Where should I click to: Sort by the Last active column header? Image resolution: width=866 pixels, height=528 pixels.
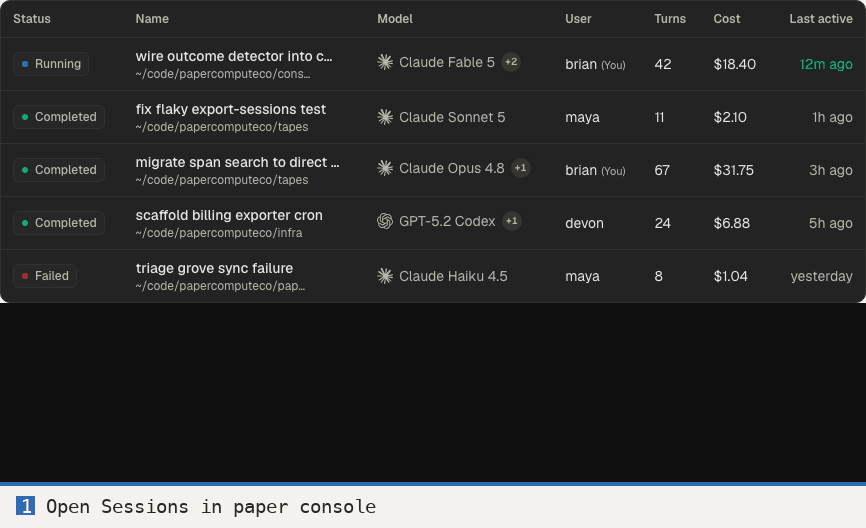click(x=821, y=19)
